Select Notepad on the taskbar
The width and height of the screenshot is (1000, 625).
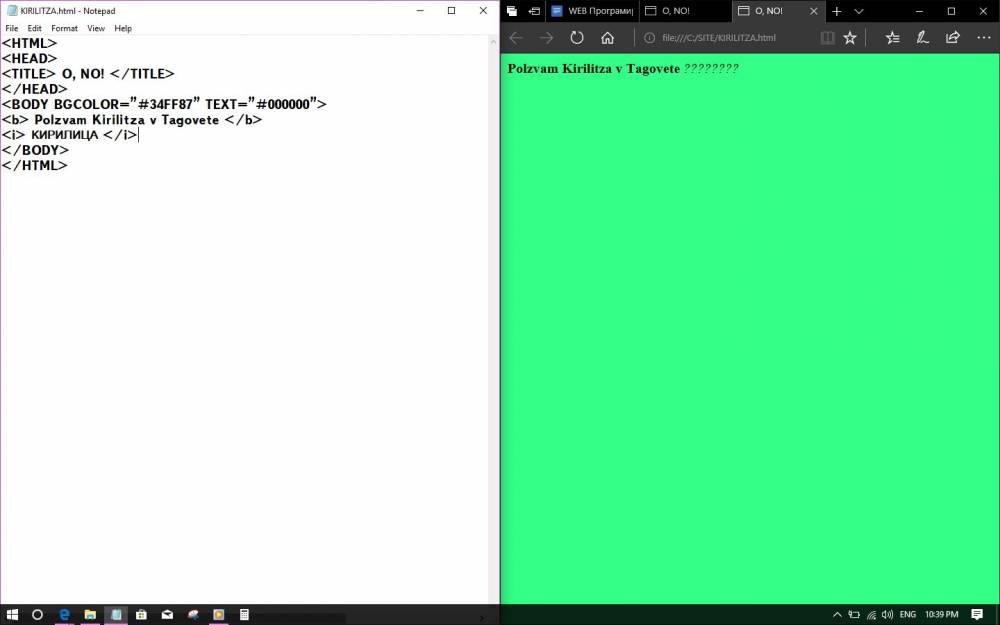point(116,615)
